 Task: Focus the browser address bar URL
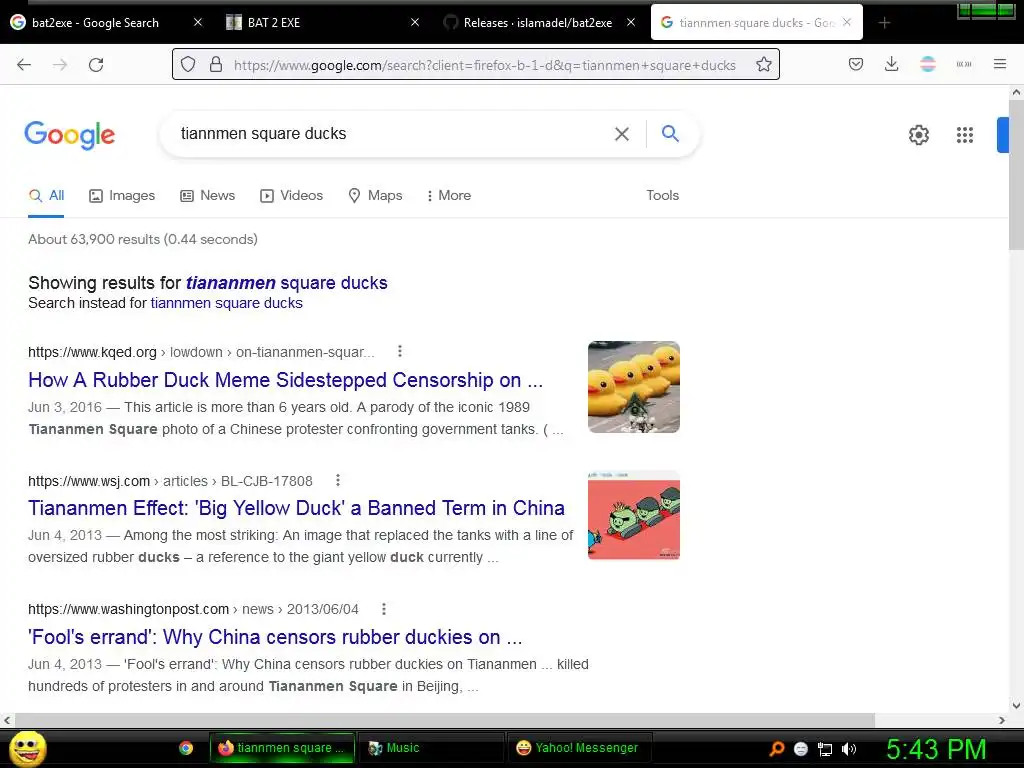coord(485,65)
